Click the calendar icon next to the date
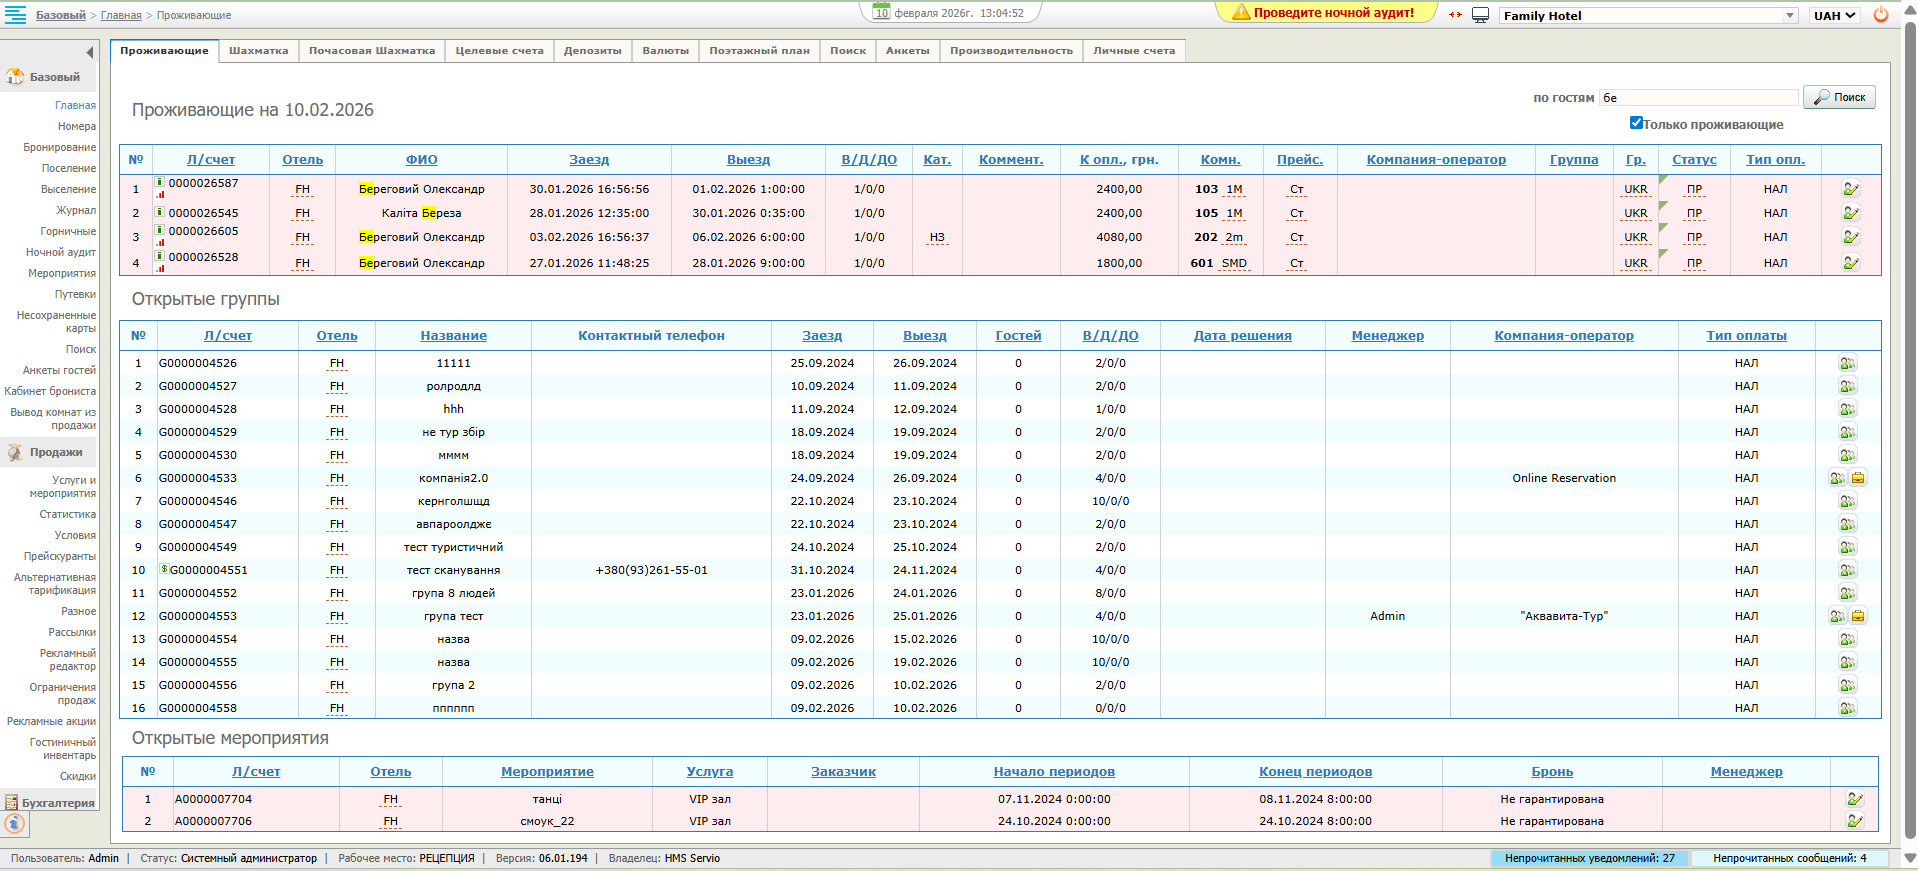 (881, 13)
